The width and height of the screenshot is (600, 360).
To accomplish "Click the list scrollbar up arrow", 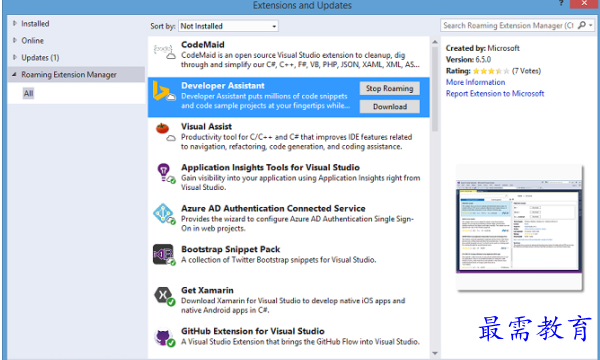I will tap(435, 42).
